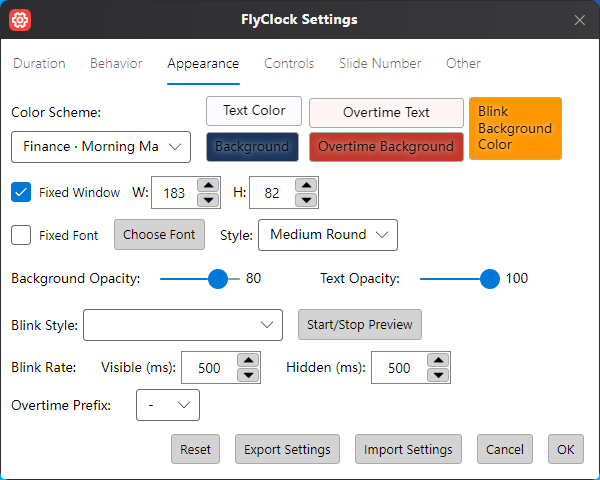Screen dimensions: 600x480
Task: Open the Color Scheme dropdown
Action: tap(101, 147)
